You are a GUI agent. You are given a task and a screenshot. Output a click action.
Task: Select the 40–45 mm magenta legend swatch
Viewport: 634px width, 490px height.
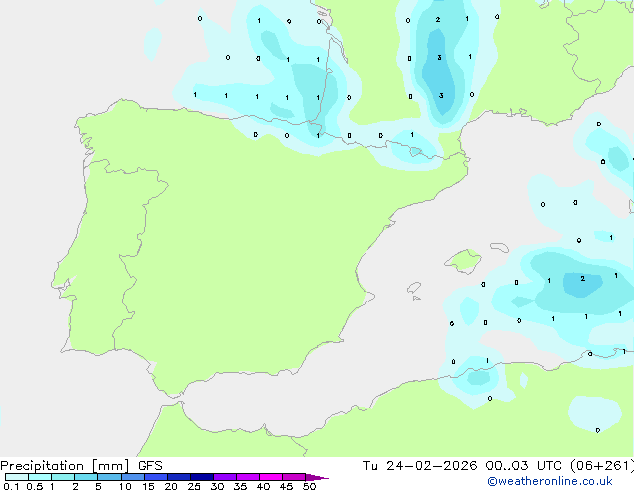(x=271, y=477)
